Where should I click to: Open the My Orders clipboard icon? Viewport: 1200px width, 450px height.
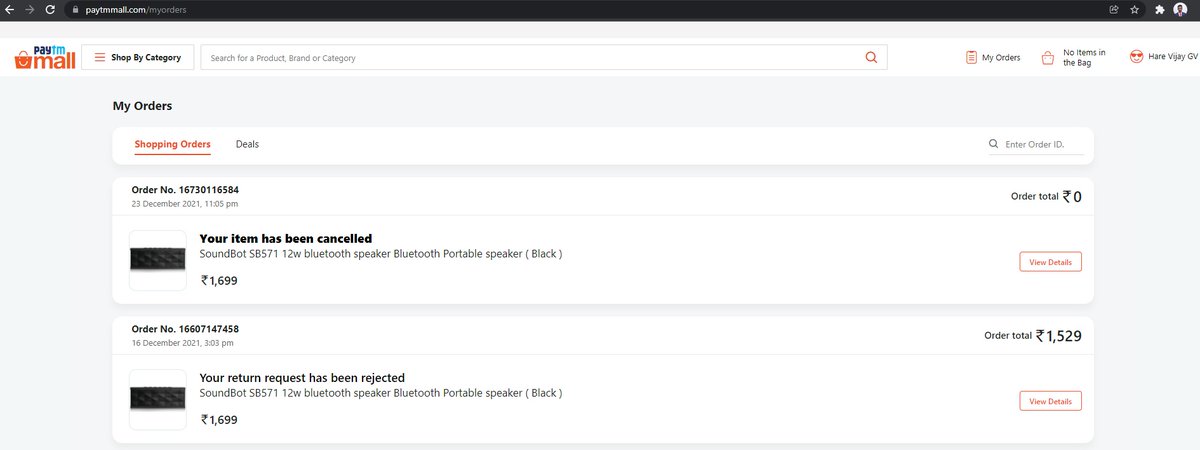[x=971, y=58]
